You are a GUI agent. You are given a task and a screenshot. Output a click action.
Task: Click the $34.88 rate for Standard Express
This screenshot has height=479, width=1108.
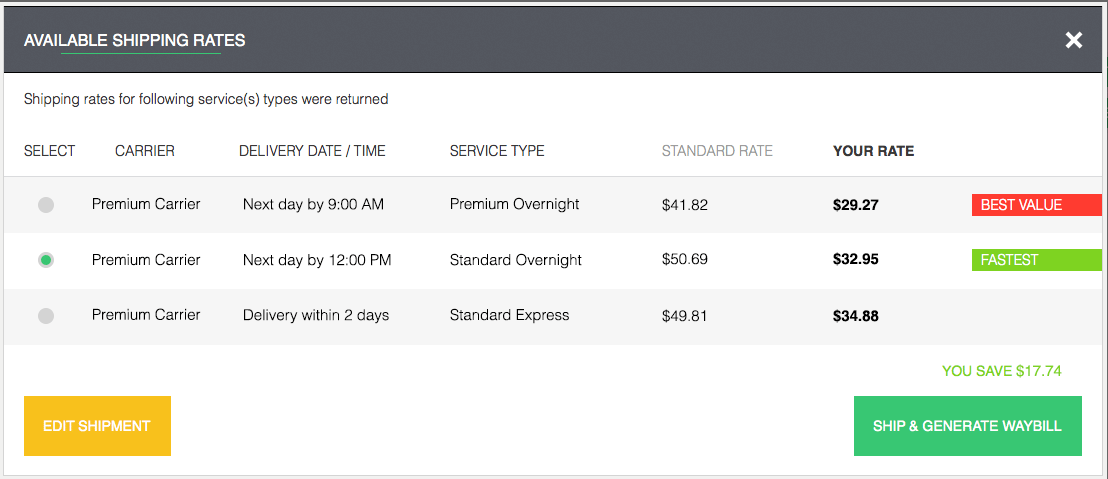tap(855, 316)
